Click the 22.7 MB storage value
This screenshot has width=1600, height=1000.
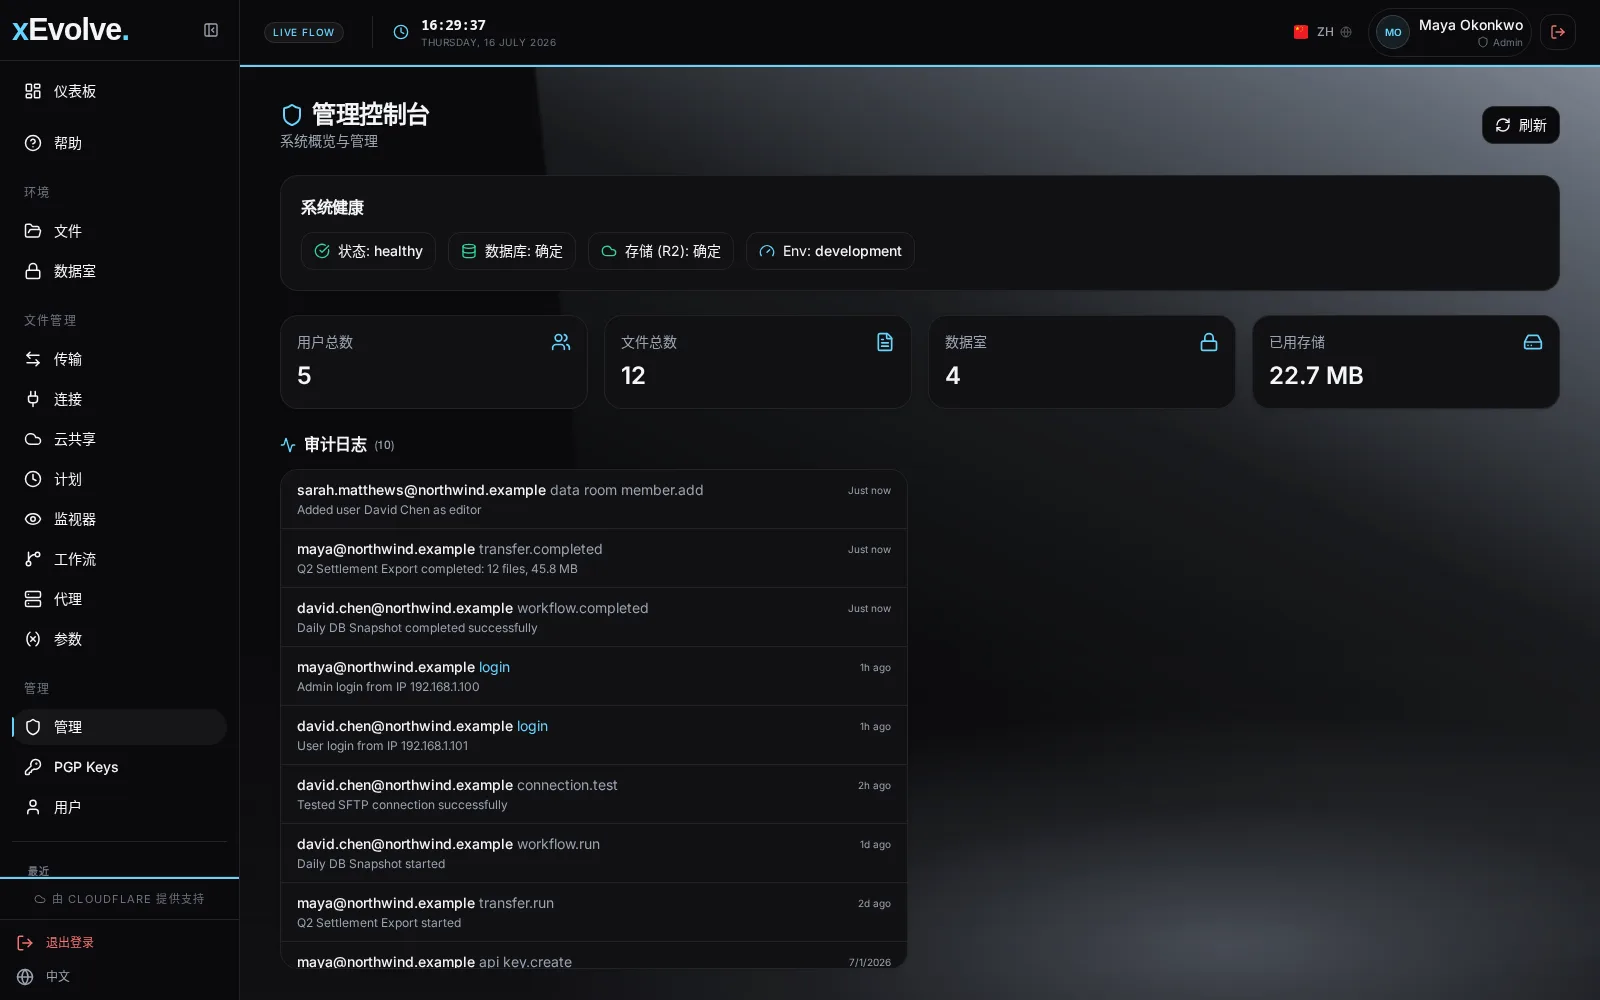coord(1316,376)
